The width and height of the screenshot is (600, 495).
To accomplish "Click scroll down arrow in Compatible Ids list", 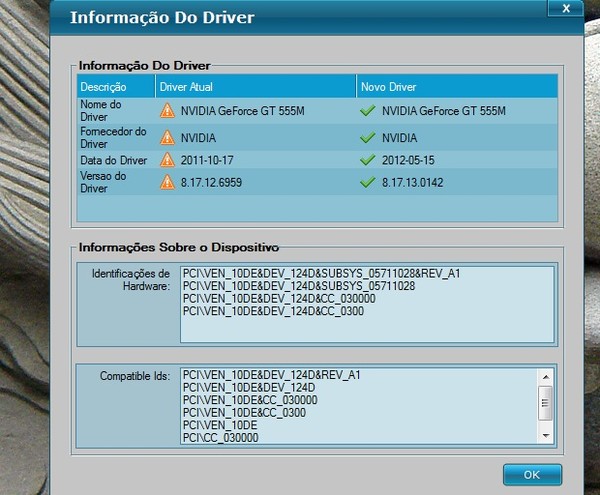I will coord(546,436).
